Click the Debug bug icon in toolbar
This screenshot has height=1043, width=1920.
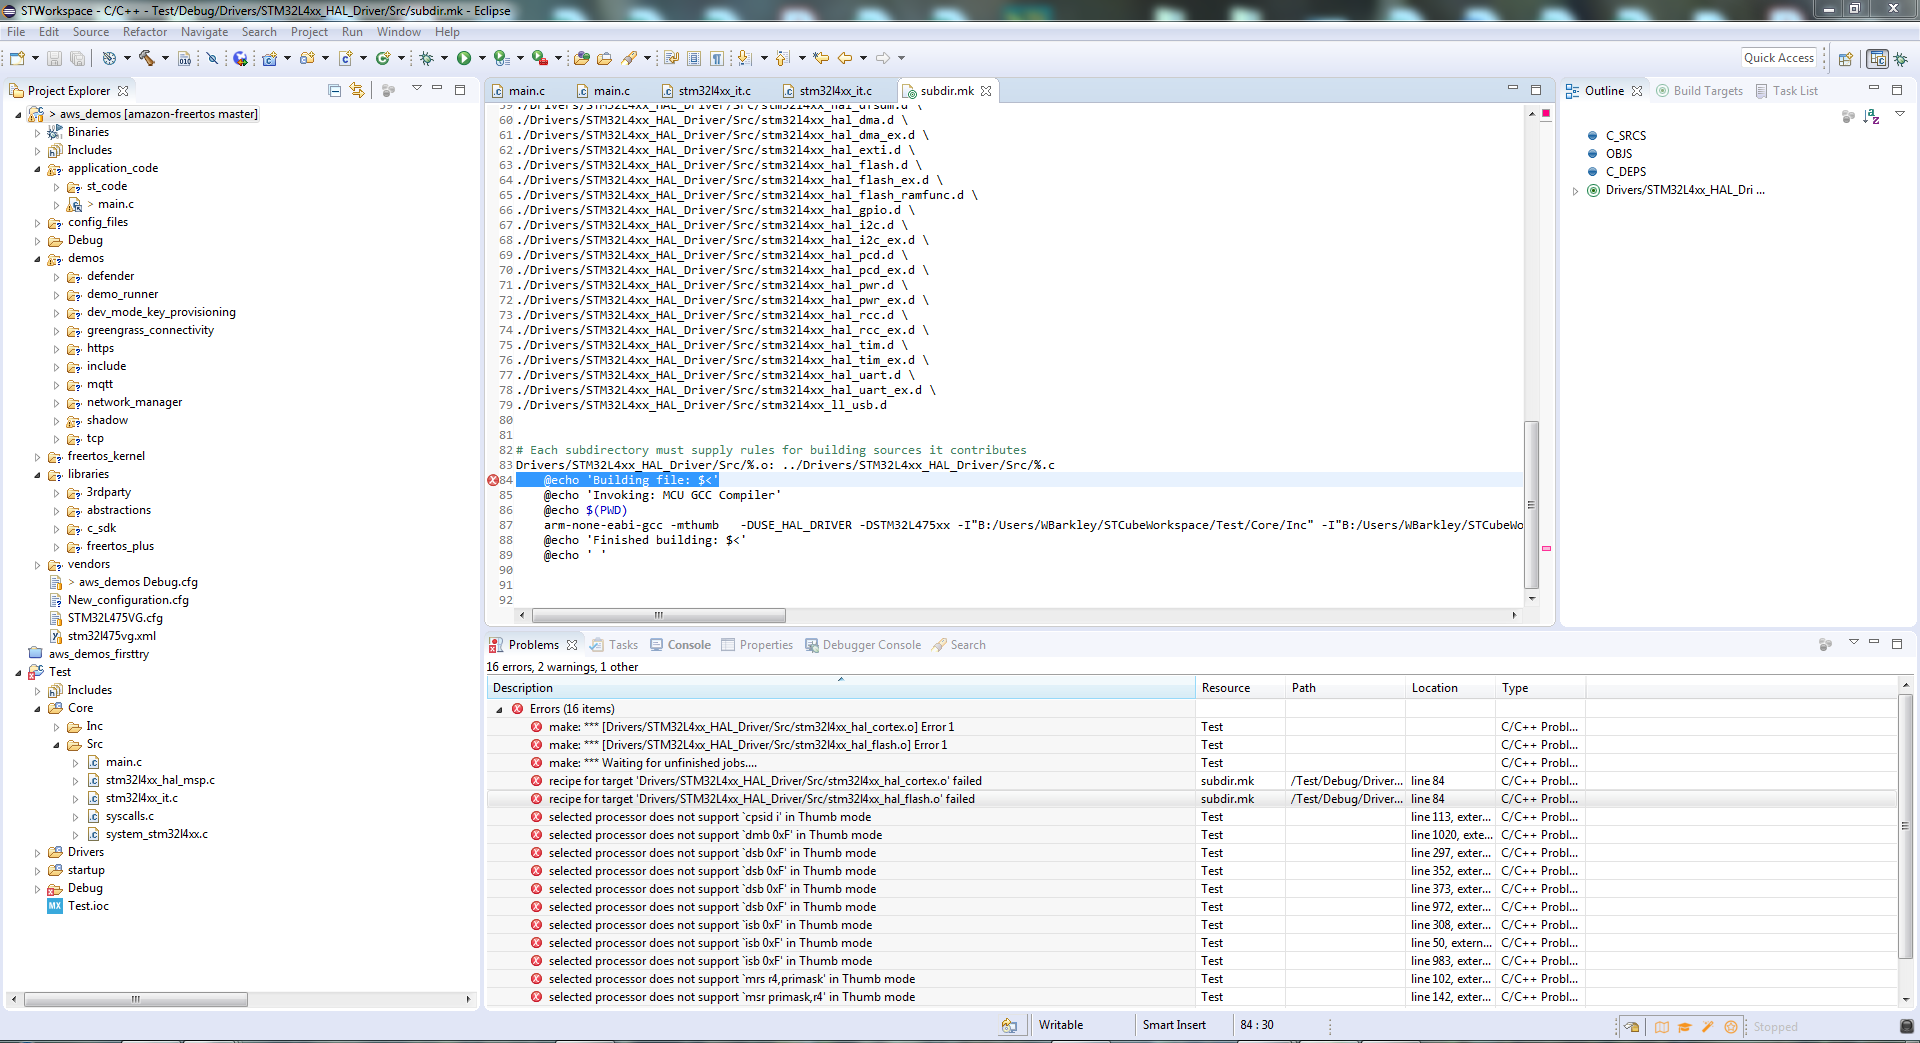(x=427, y=58)
